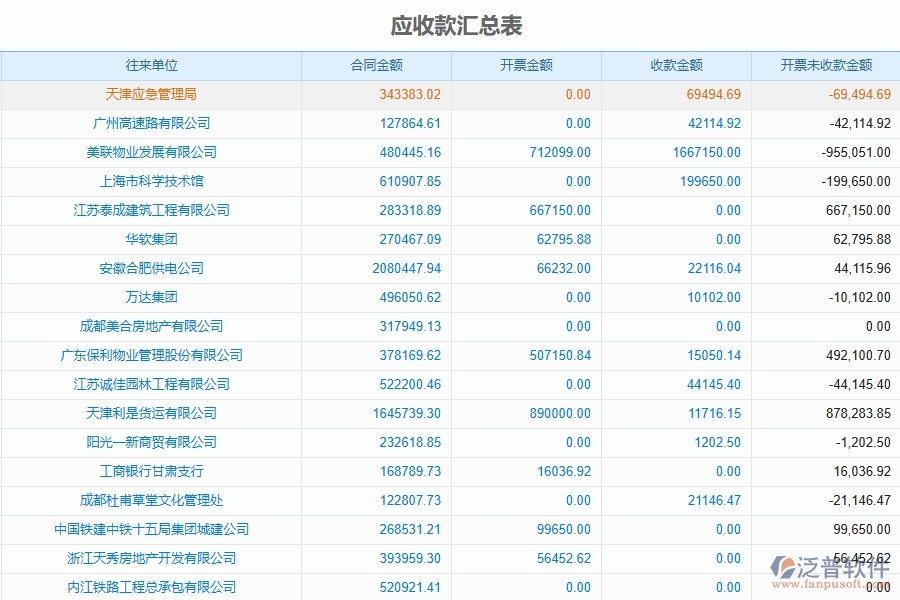Open details for 江苏泰成建筑工程有限公司
900x600 pixels.
[151, 210]
